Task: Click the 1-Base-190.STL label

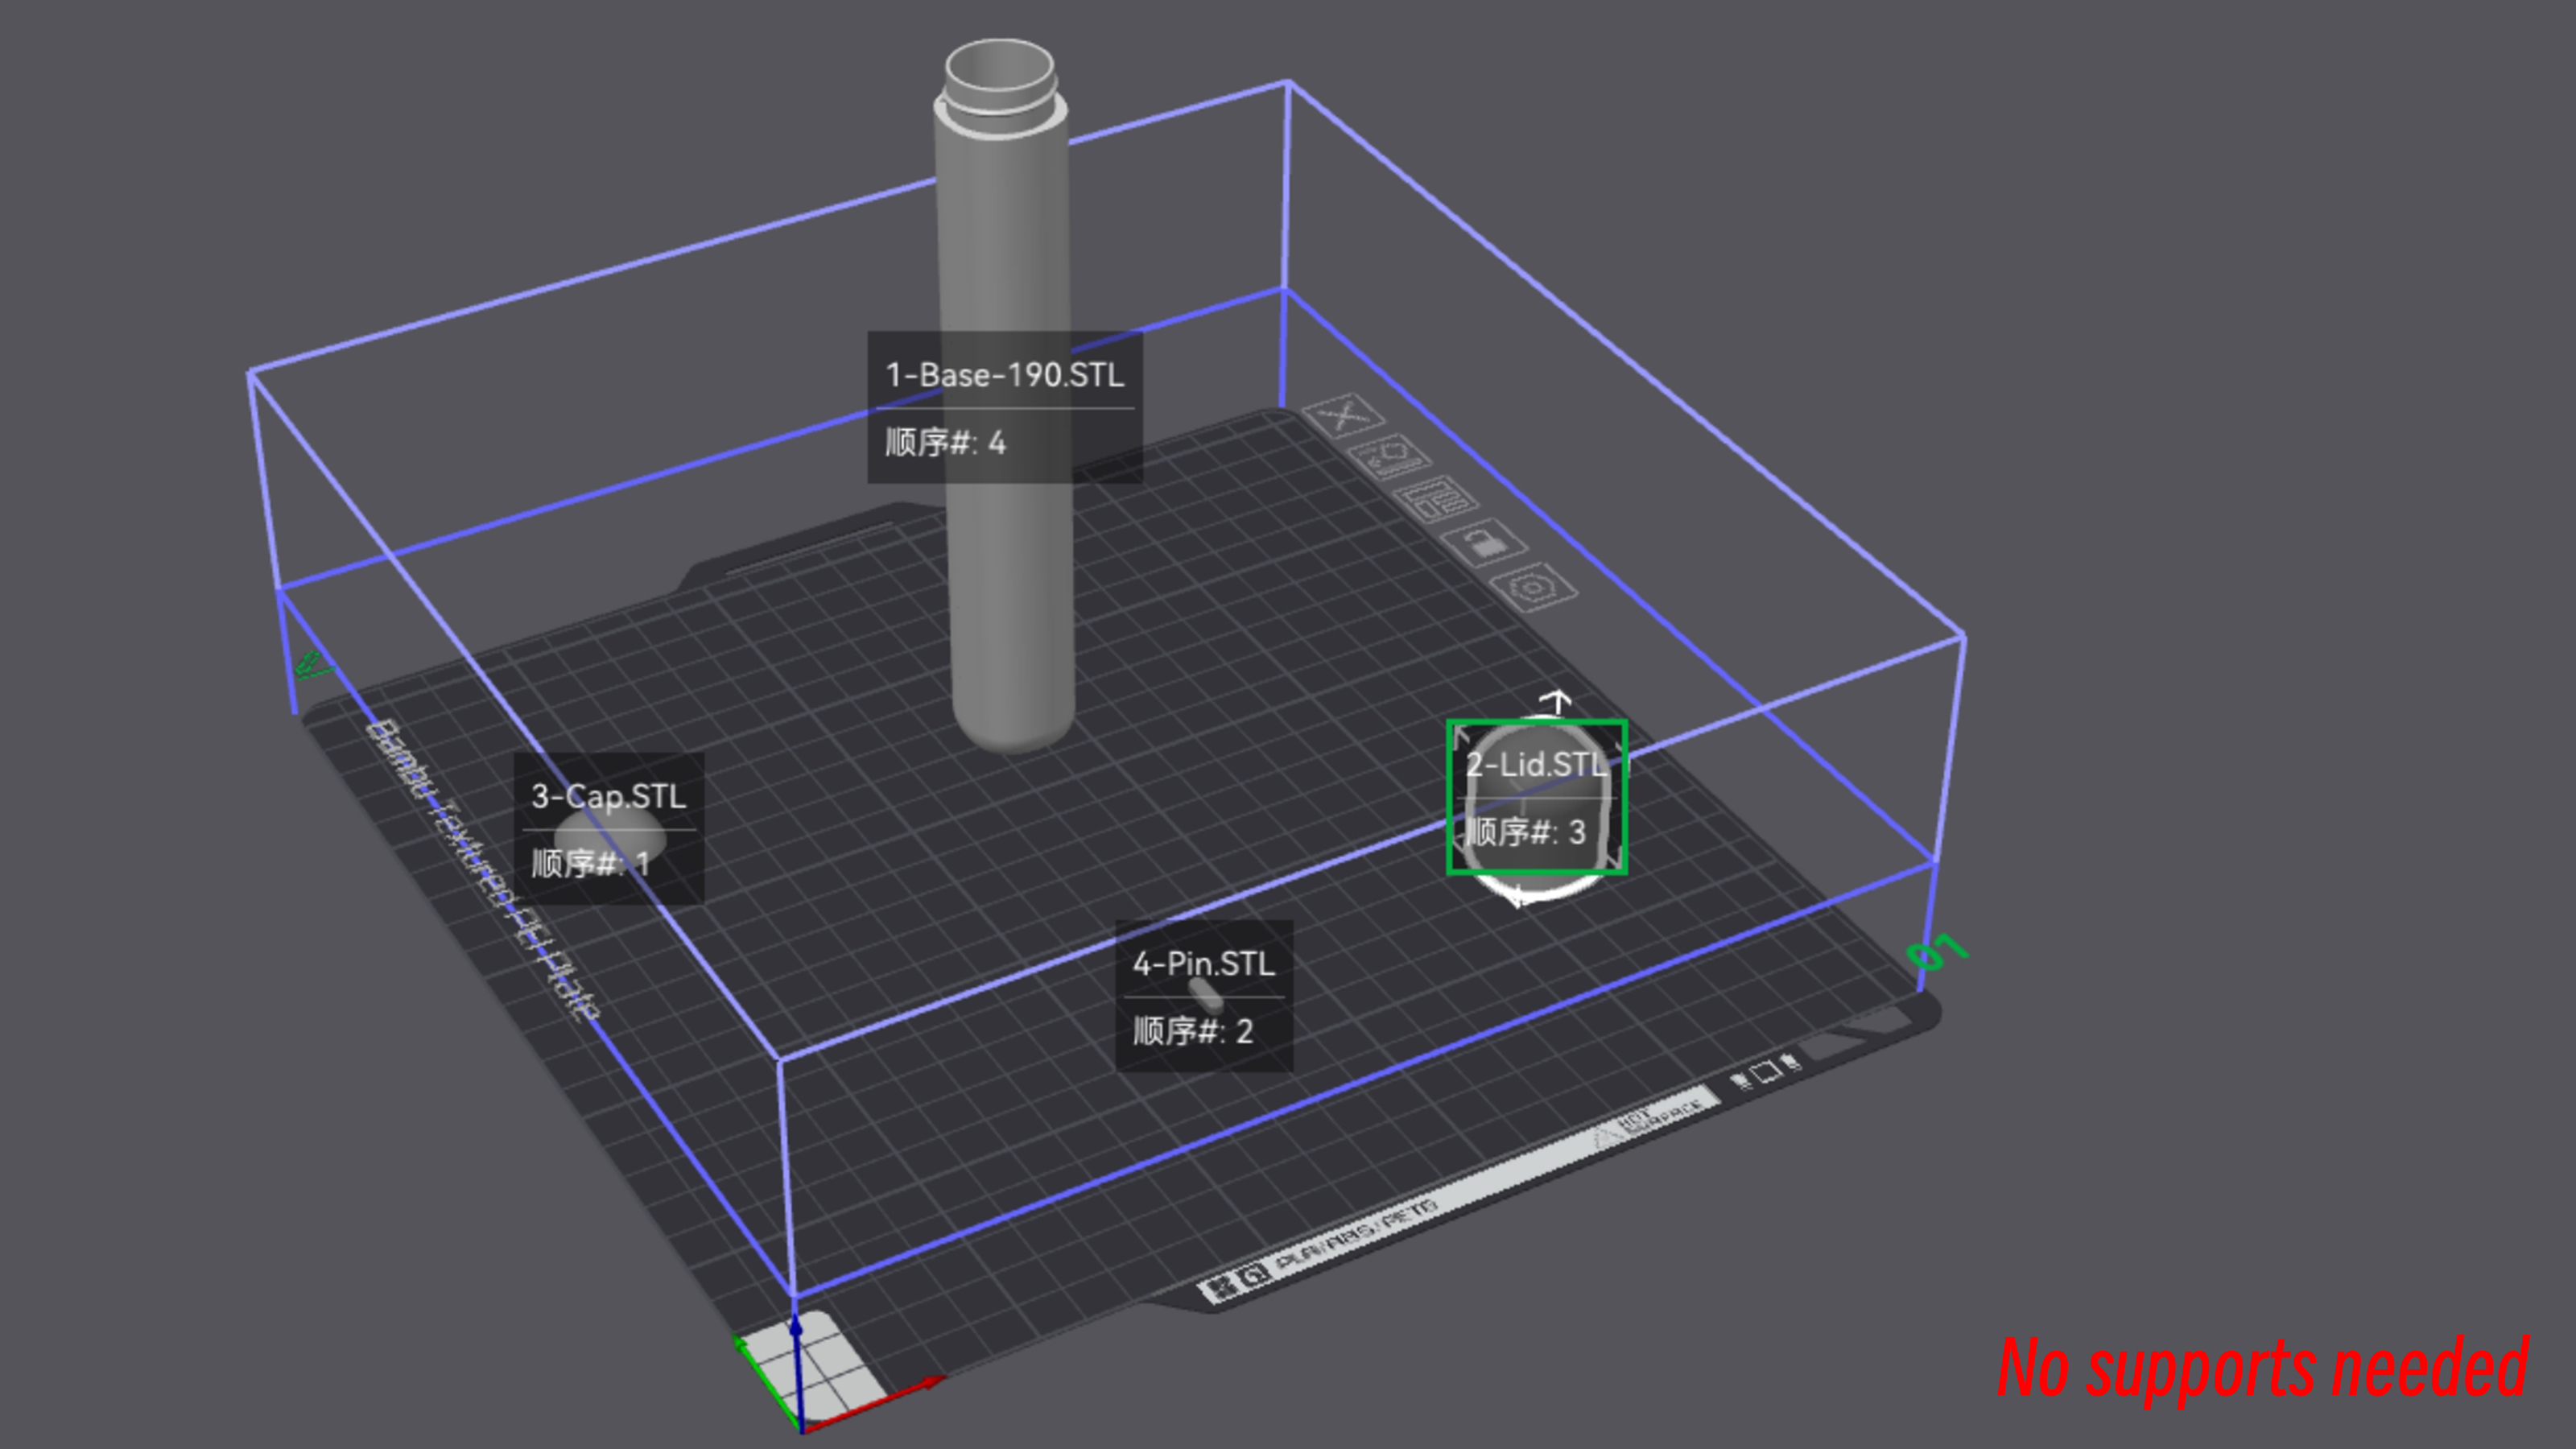Action: pyautogui.click(x=1004, y=374)
